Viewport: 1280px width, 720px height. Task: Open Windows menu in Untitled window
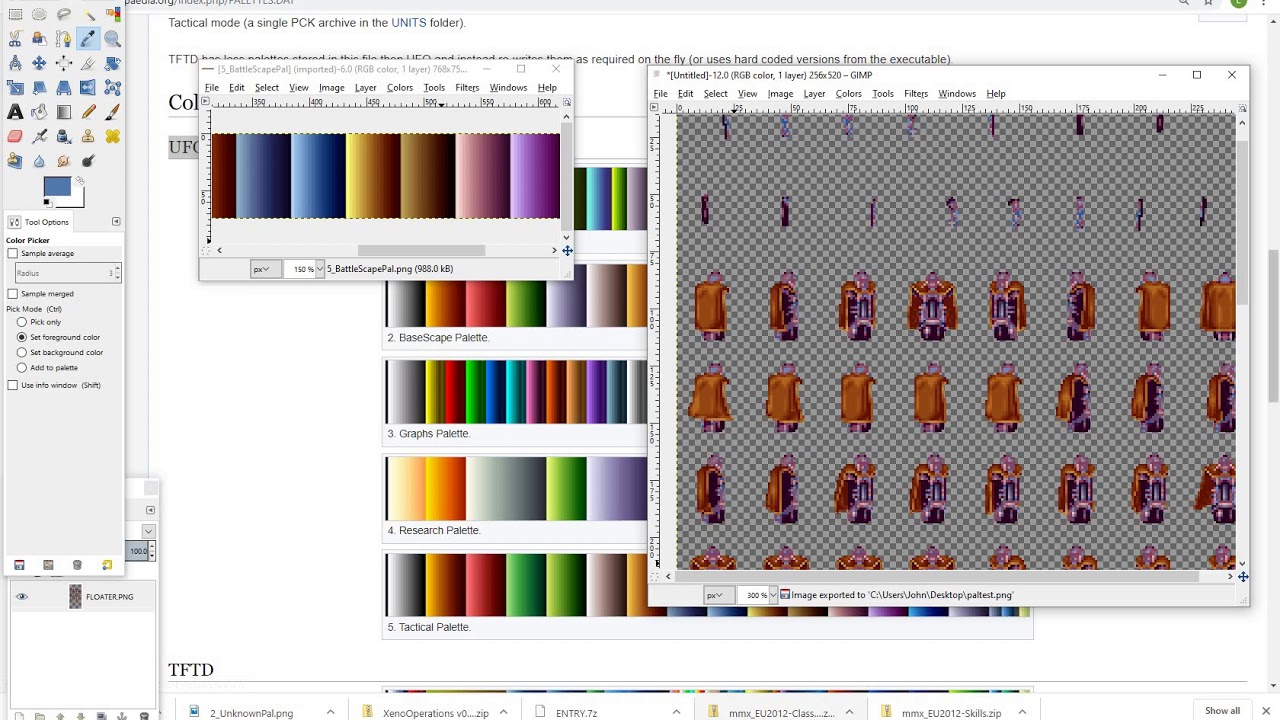(957, 94)
